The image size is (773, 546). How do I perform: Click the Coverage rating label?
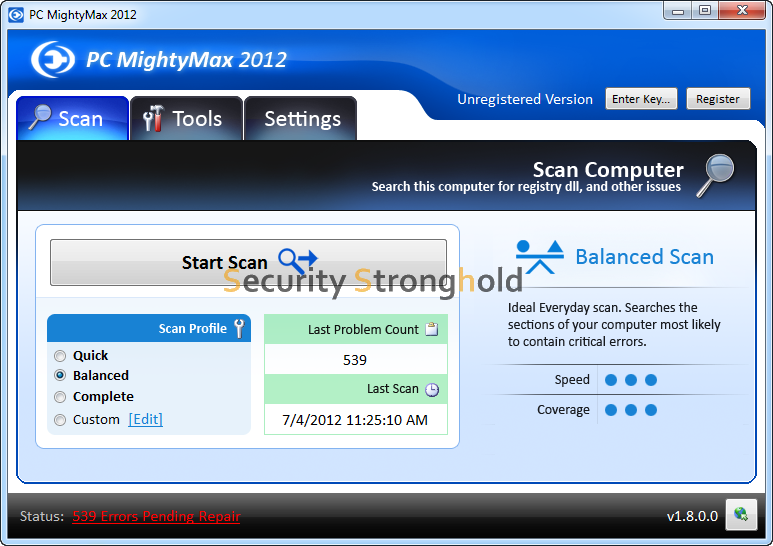[x=563, y=410]
